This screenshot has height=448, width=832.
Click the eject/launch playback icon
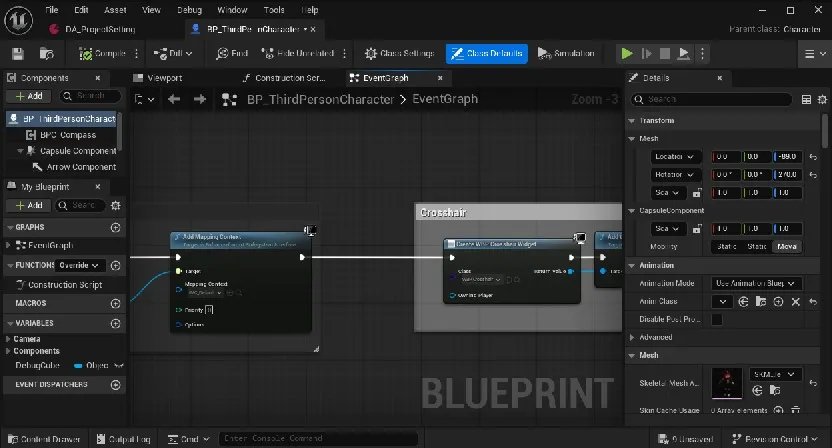click(x=684, y=54)
